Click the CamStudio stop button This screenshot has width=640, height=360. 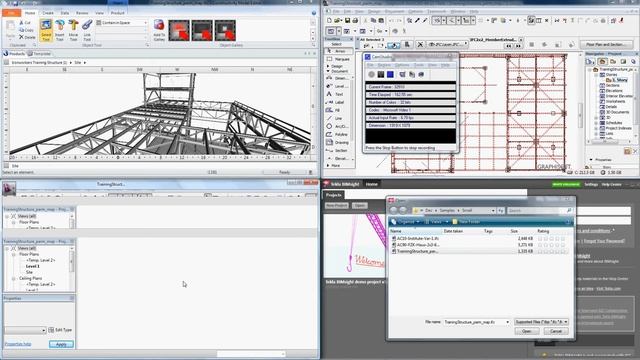[390, 74]
